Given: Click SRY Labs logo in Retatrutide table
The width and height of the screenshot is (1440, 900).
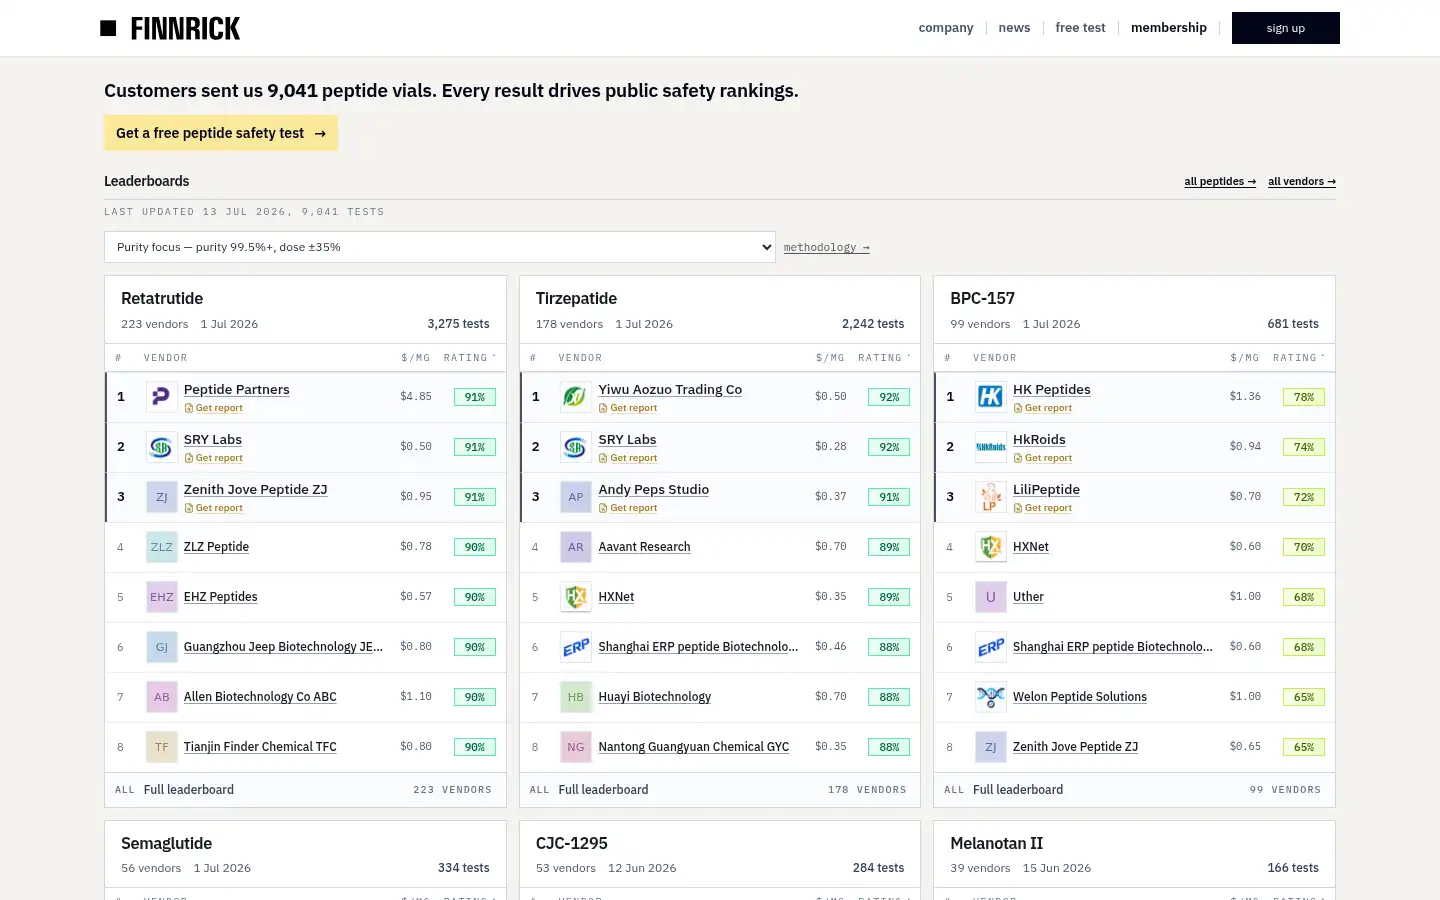Looking at the screenshot, I should tap(161, 447).
